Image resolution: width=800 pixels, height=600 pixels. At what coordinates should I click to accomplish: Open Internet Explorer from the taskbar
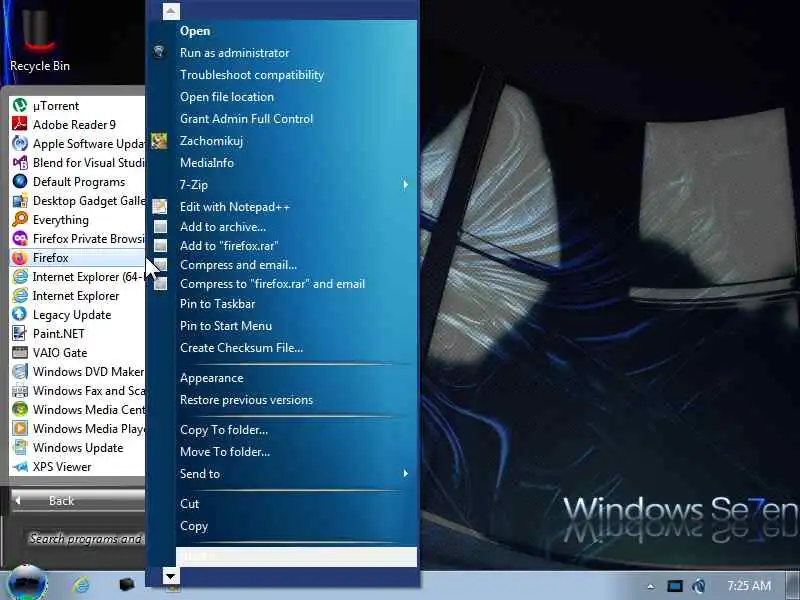click(x=81, y=585)
